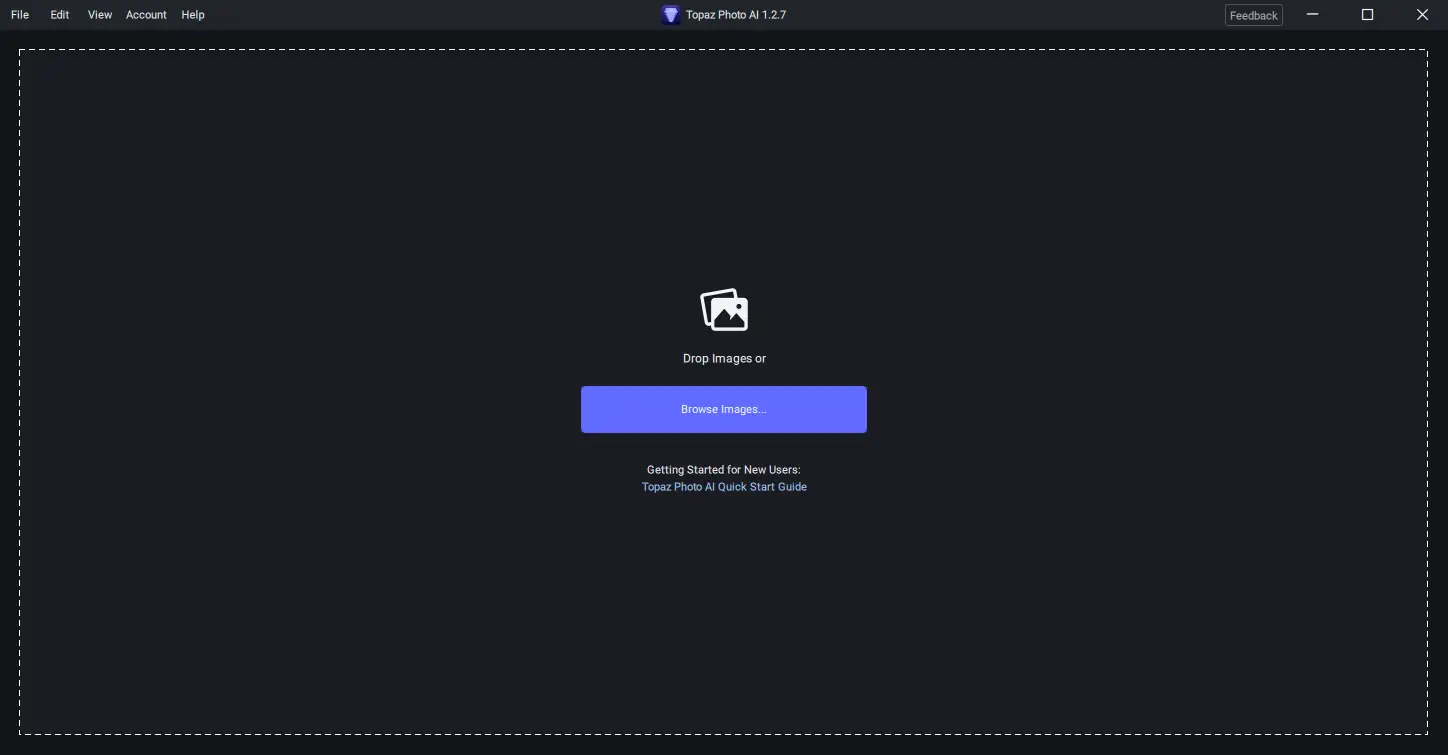1448x755 pixels.
Task: Minimize the Topaz Photo AI window
Action: tap(1313, 15)
